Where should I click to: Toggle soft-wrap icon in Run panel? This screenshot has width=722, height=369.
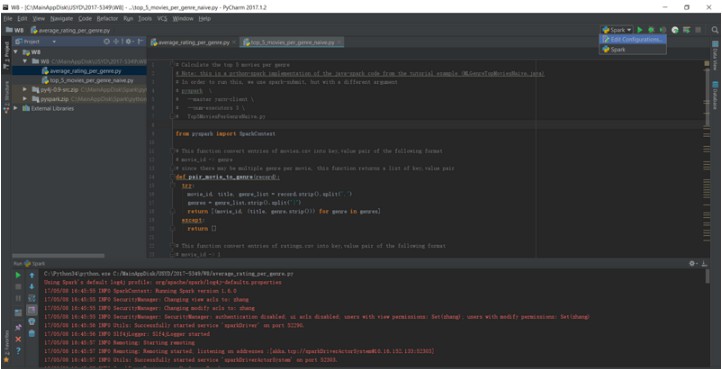[32, 298]
